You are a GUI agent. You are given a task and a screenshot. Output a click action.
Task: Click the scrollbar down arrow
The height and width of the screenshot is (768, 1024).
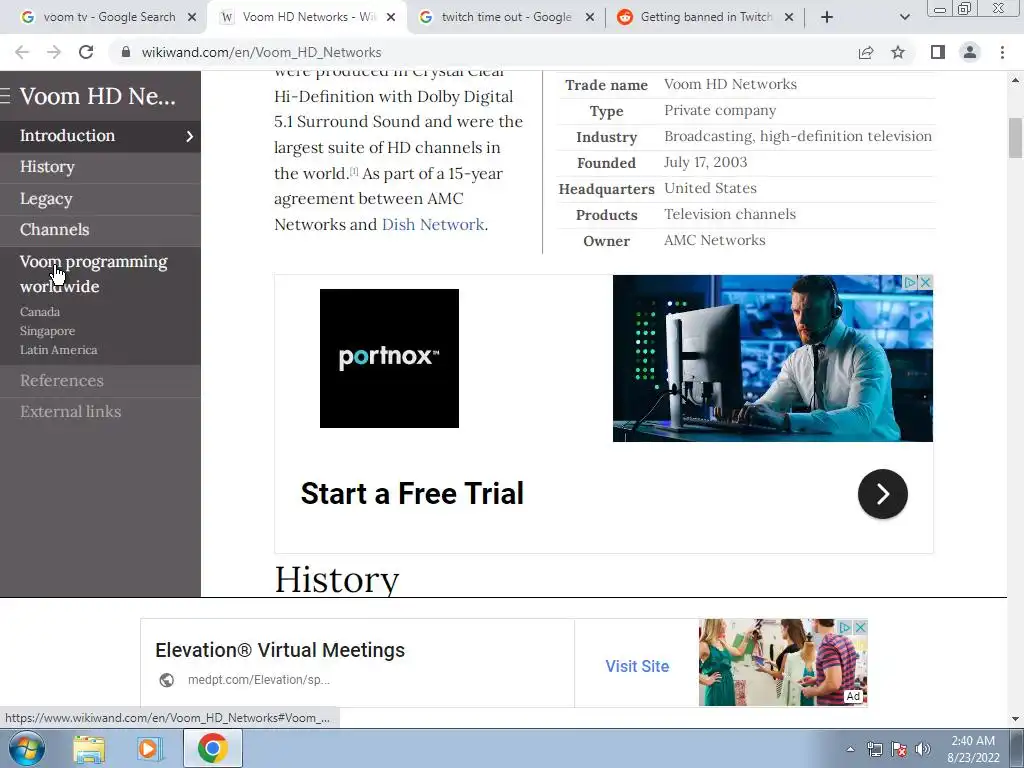tap(1016, 719)
